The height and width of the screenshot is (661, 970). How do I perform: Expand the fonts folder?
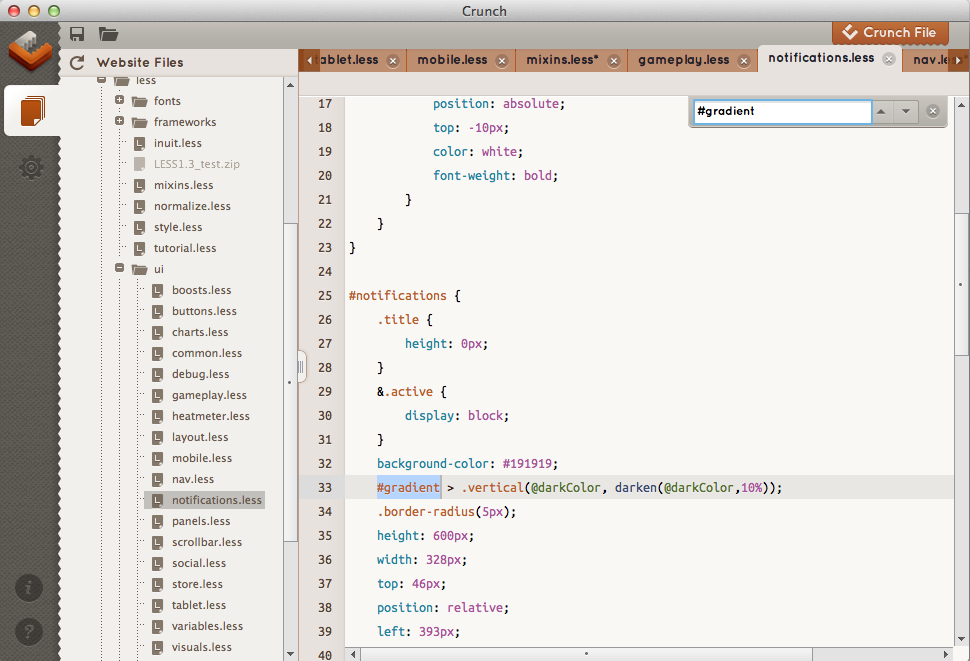click(x=121, y=100)
